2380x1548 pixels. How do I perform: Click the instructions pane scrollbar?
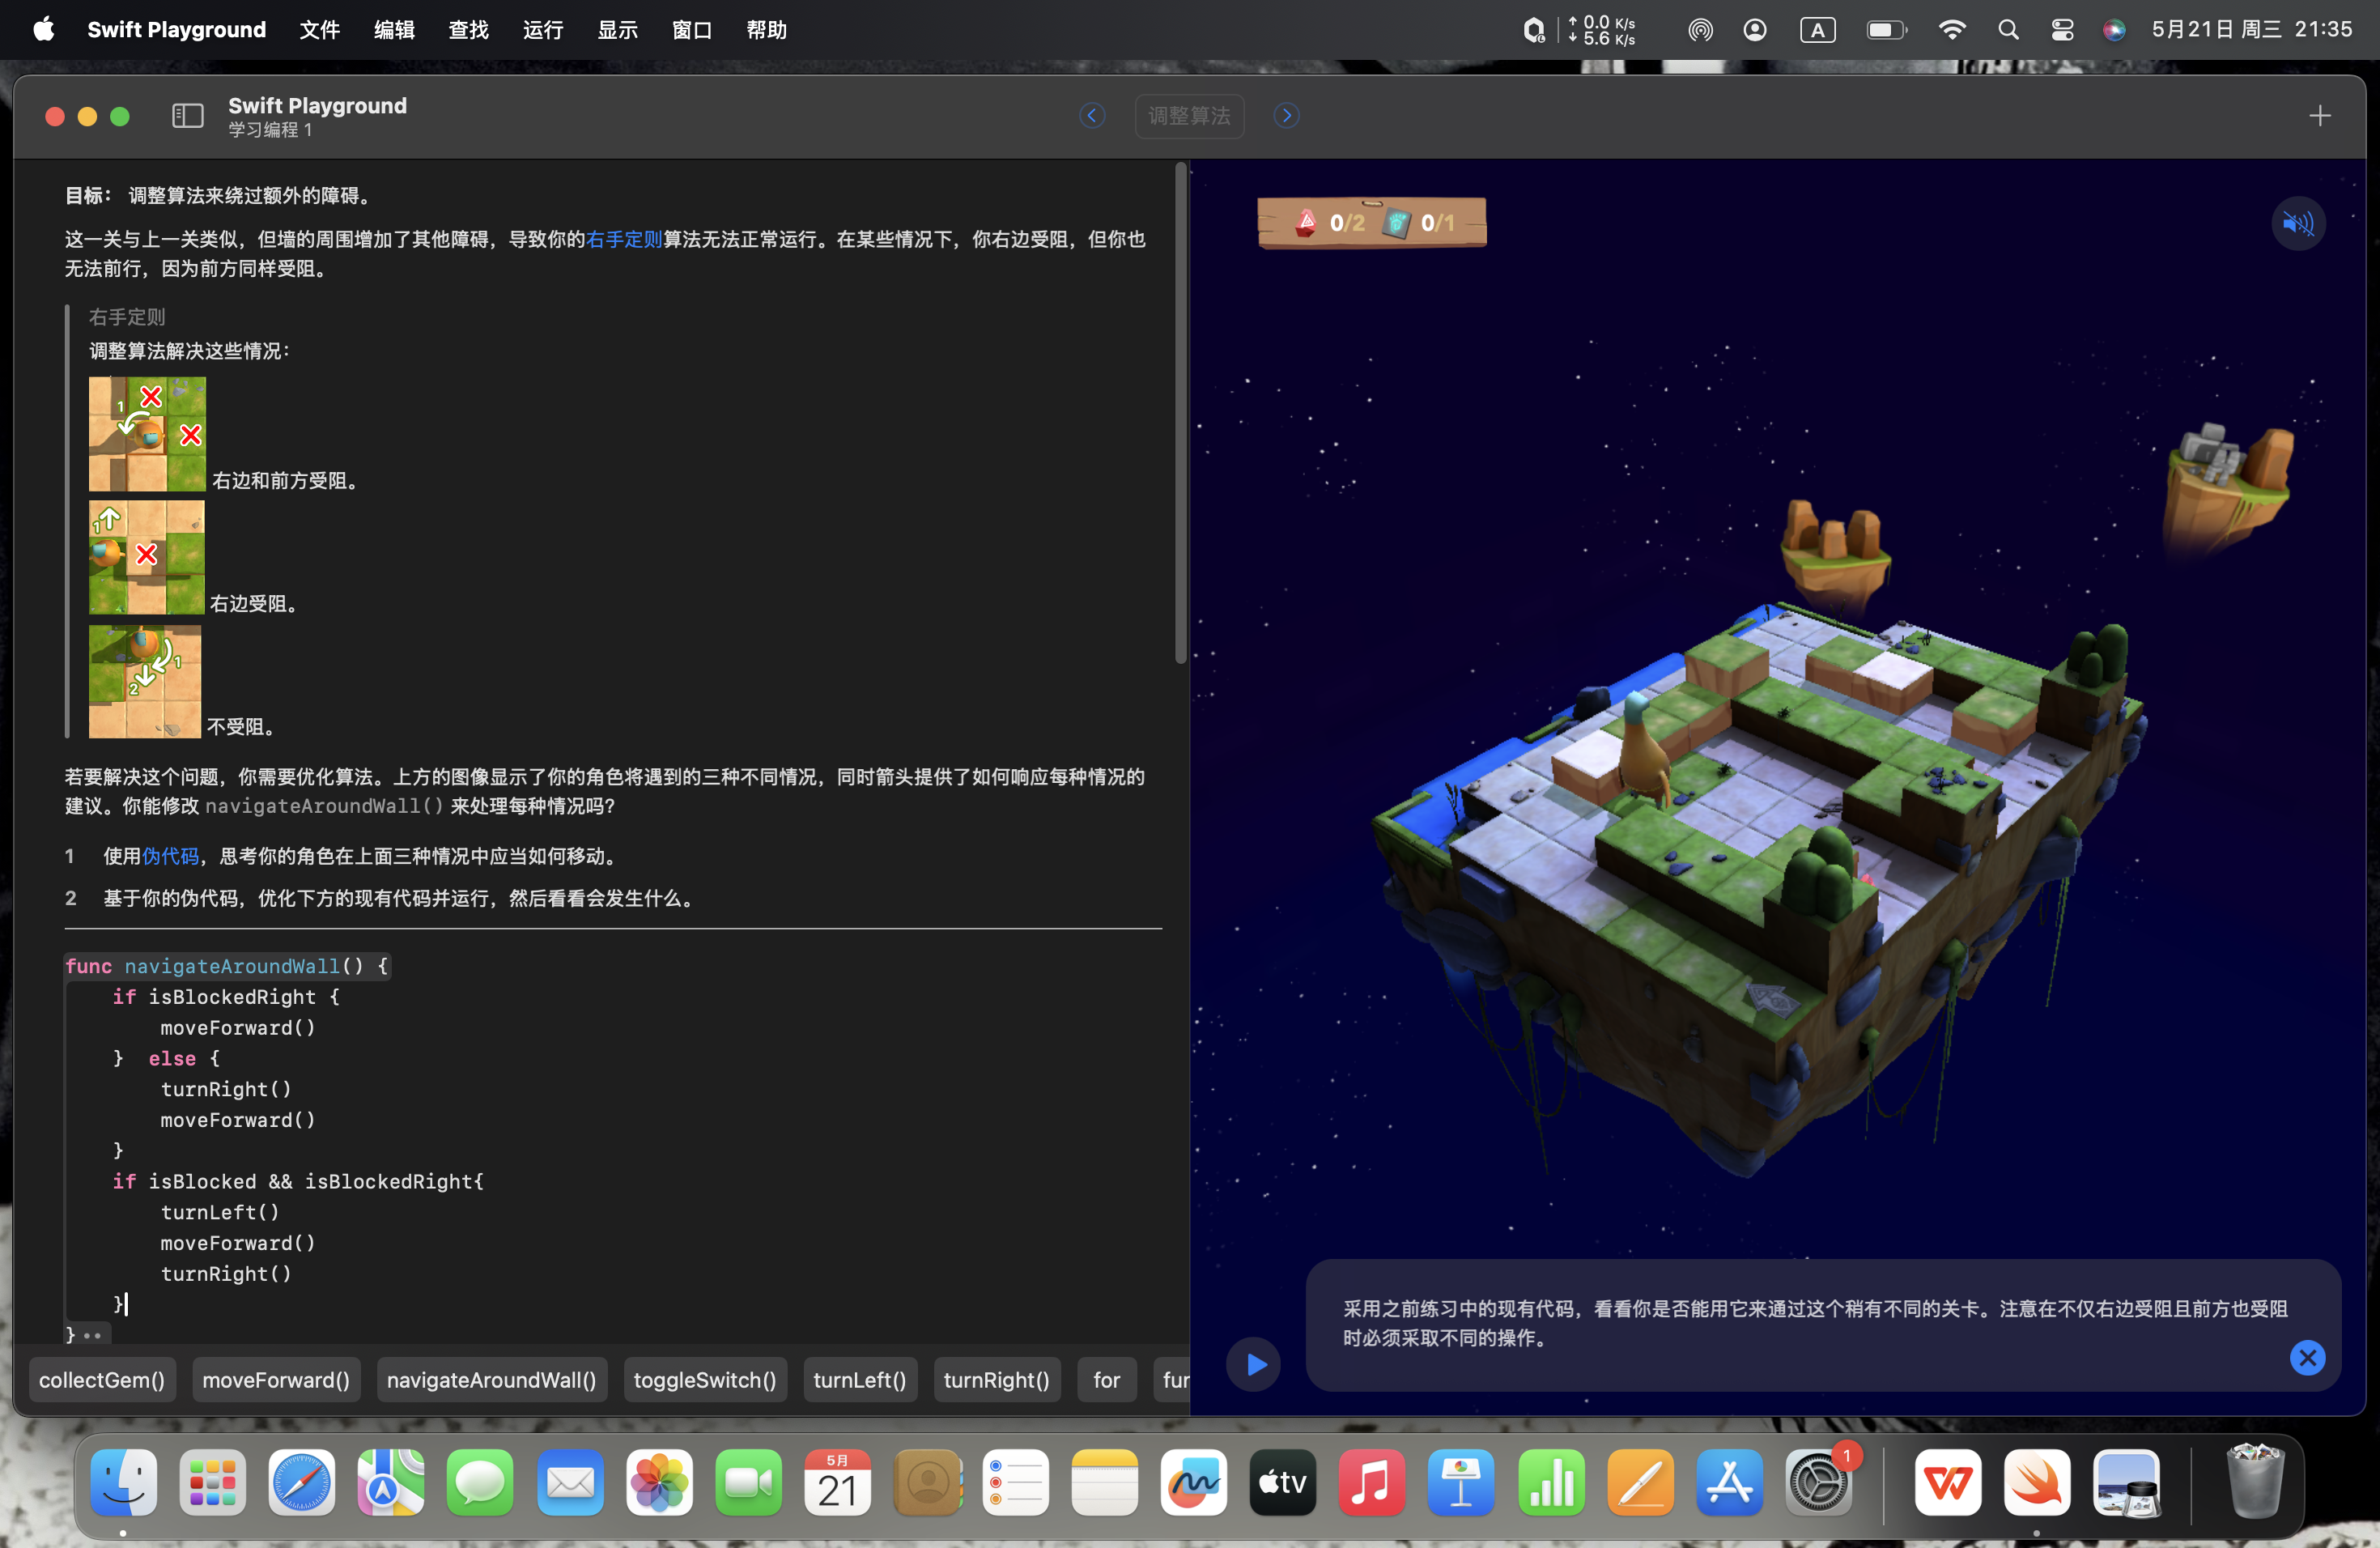tap(1180, 414)
